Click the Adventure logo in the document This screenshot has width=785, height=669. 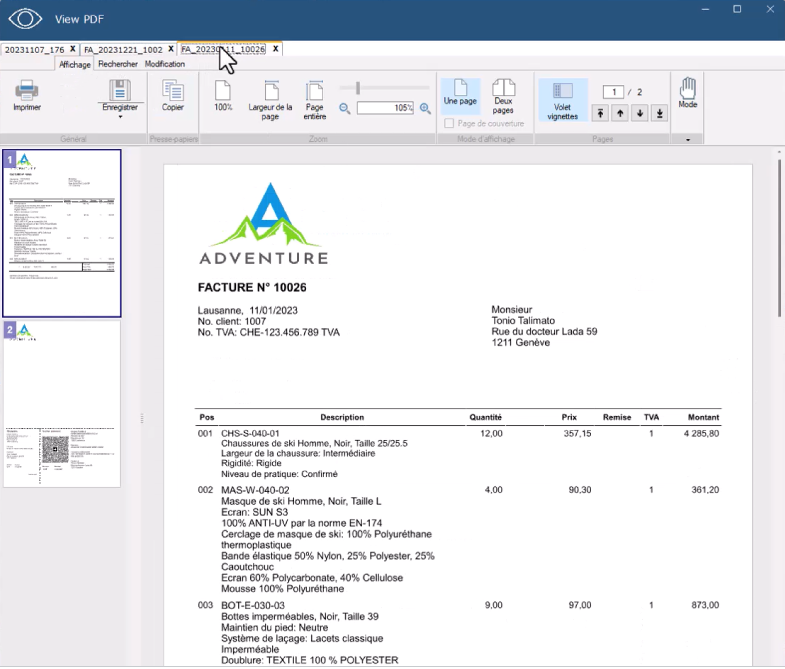(264, 224)
